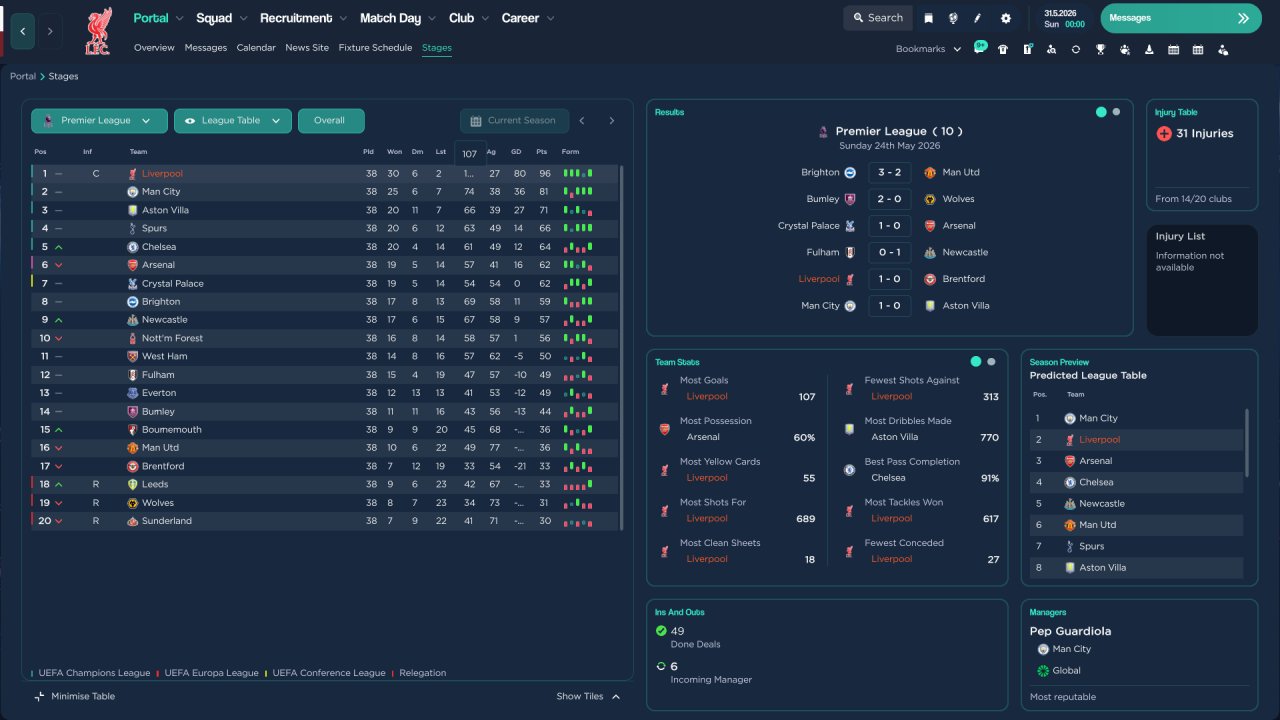Click the Chelsea crest in the league table
Image resolution: width=1280 pixels, height=720 pixels.
coord(132,247)
